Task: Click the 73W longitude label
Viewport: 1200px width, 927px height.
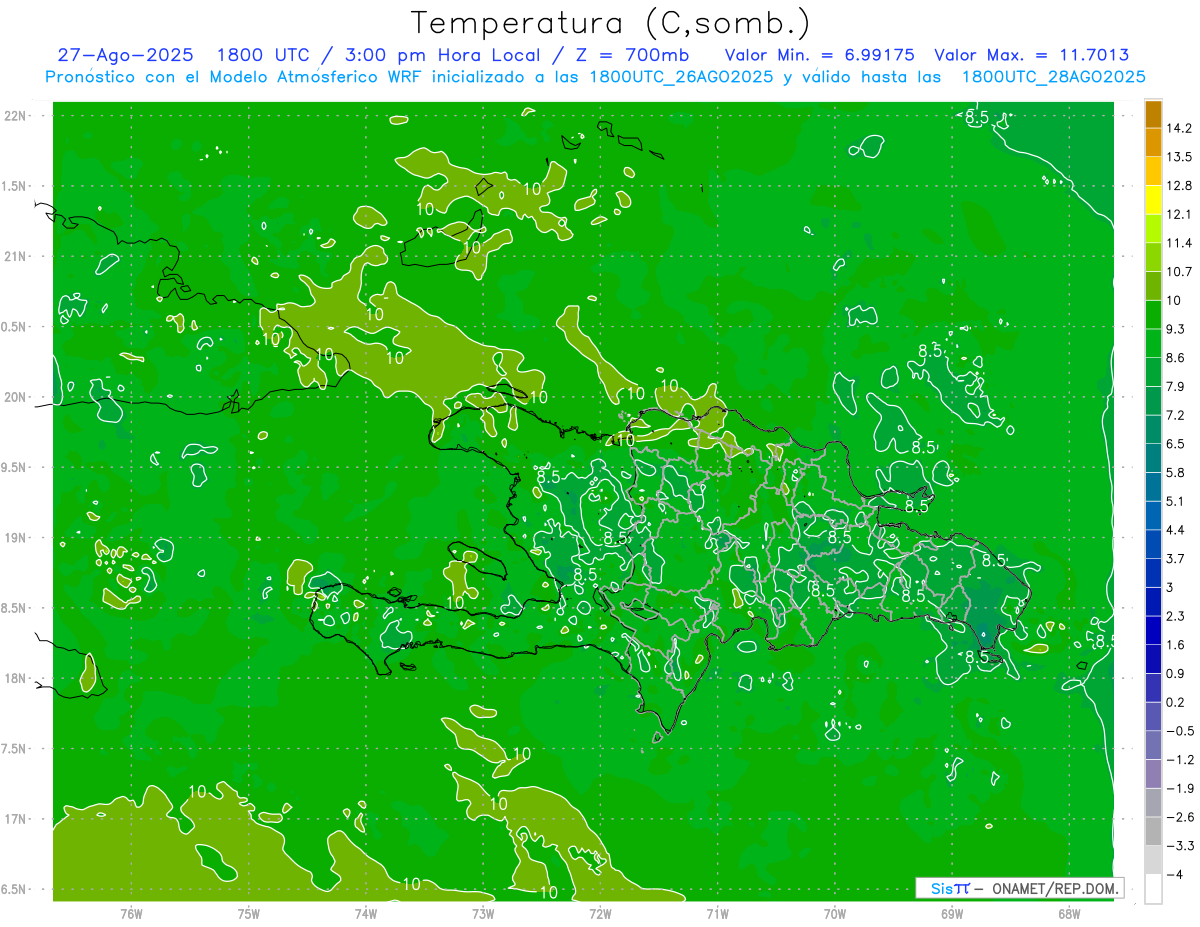Action: [483, 914]
